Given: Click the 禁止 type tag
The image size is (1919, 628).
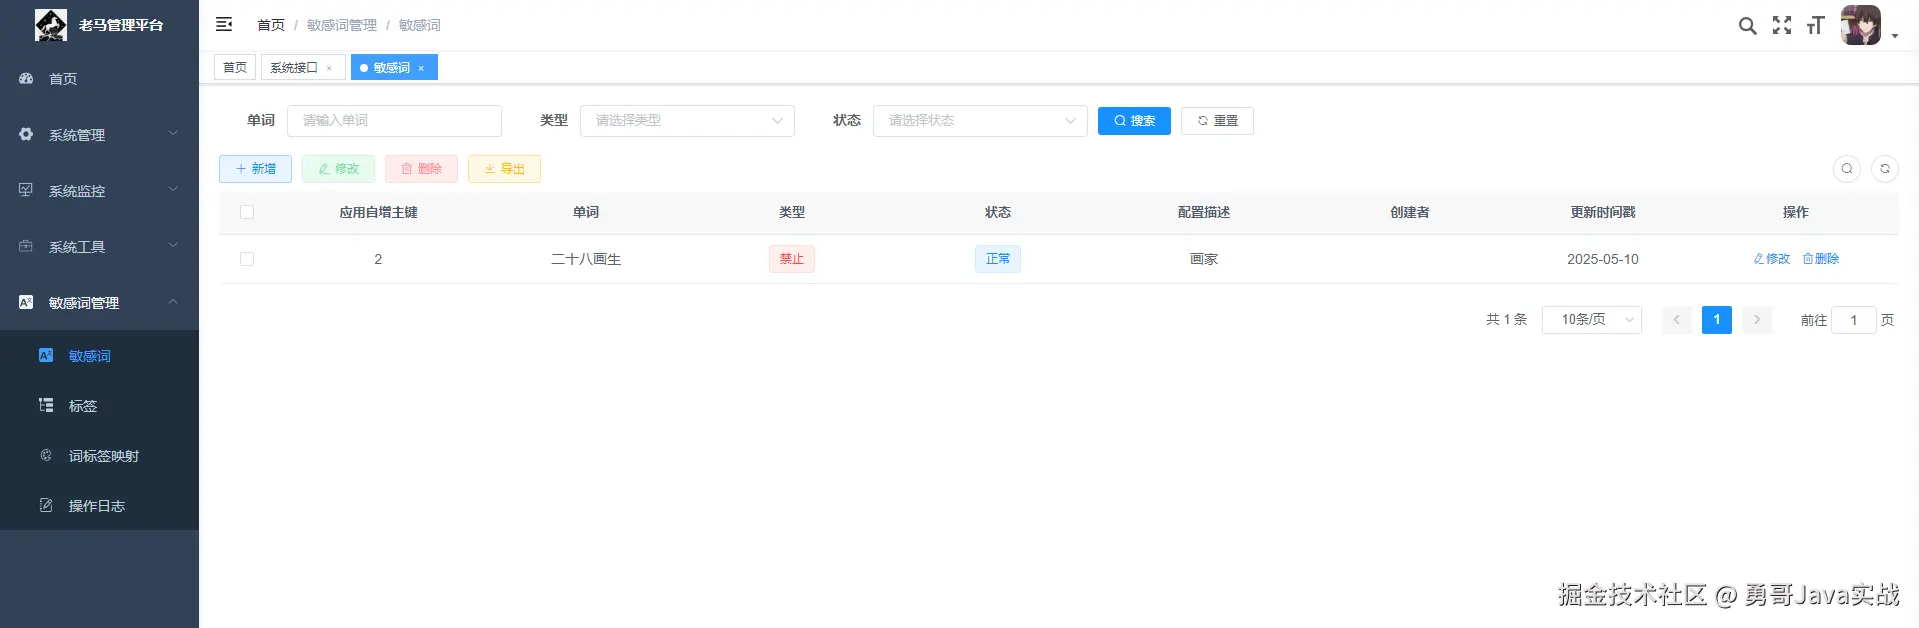Looking at the screenshot, I should pos(792,259).
